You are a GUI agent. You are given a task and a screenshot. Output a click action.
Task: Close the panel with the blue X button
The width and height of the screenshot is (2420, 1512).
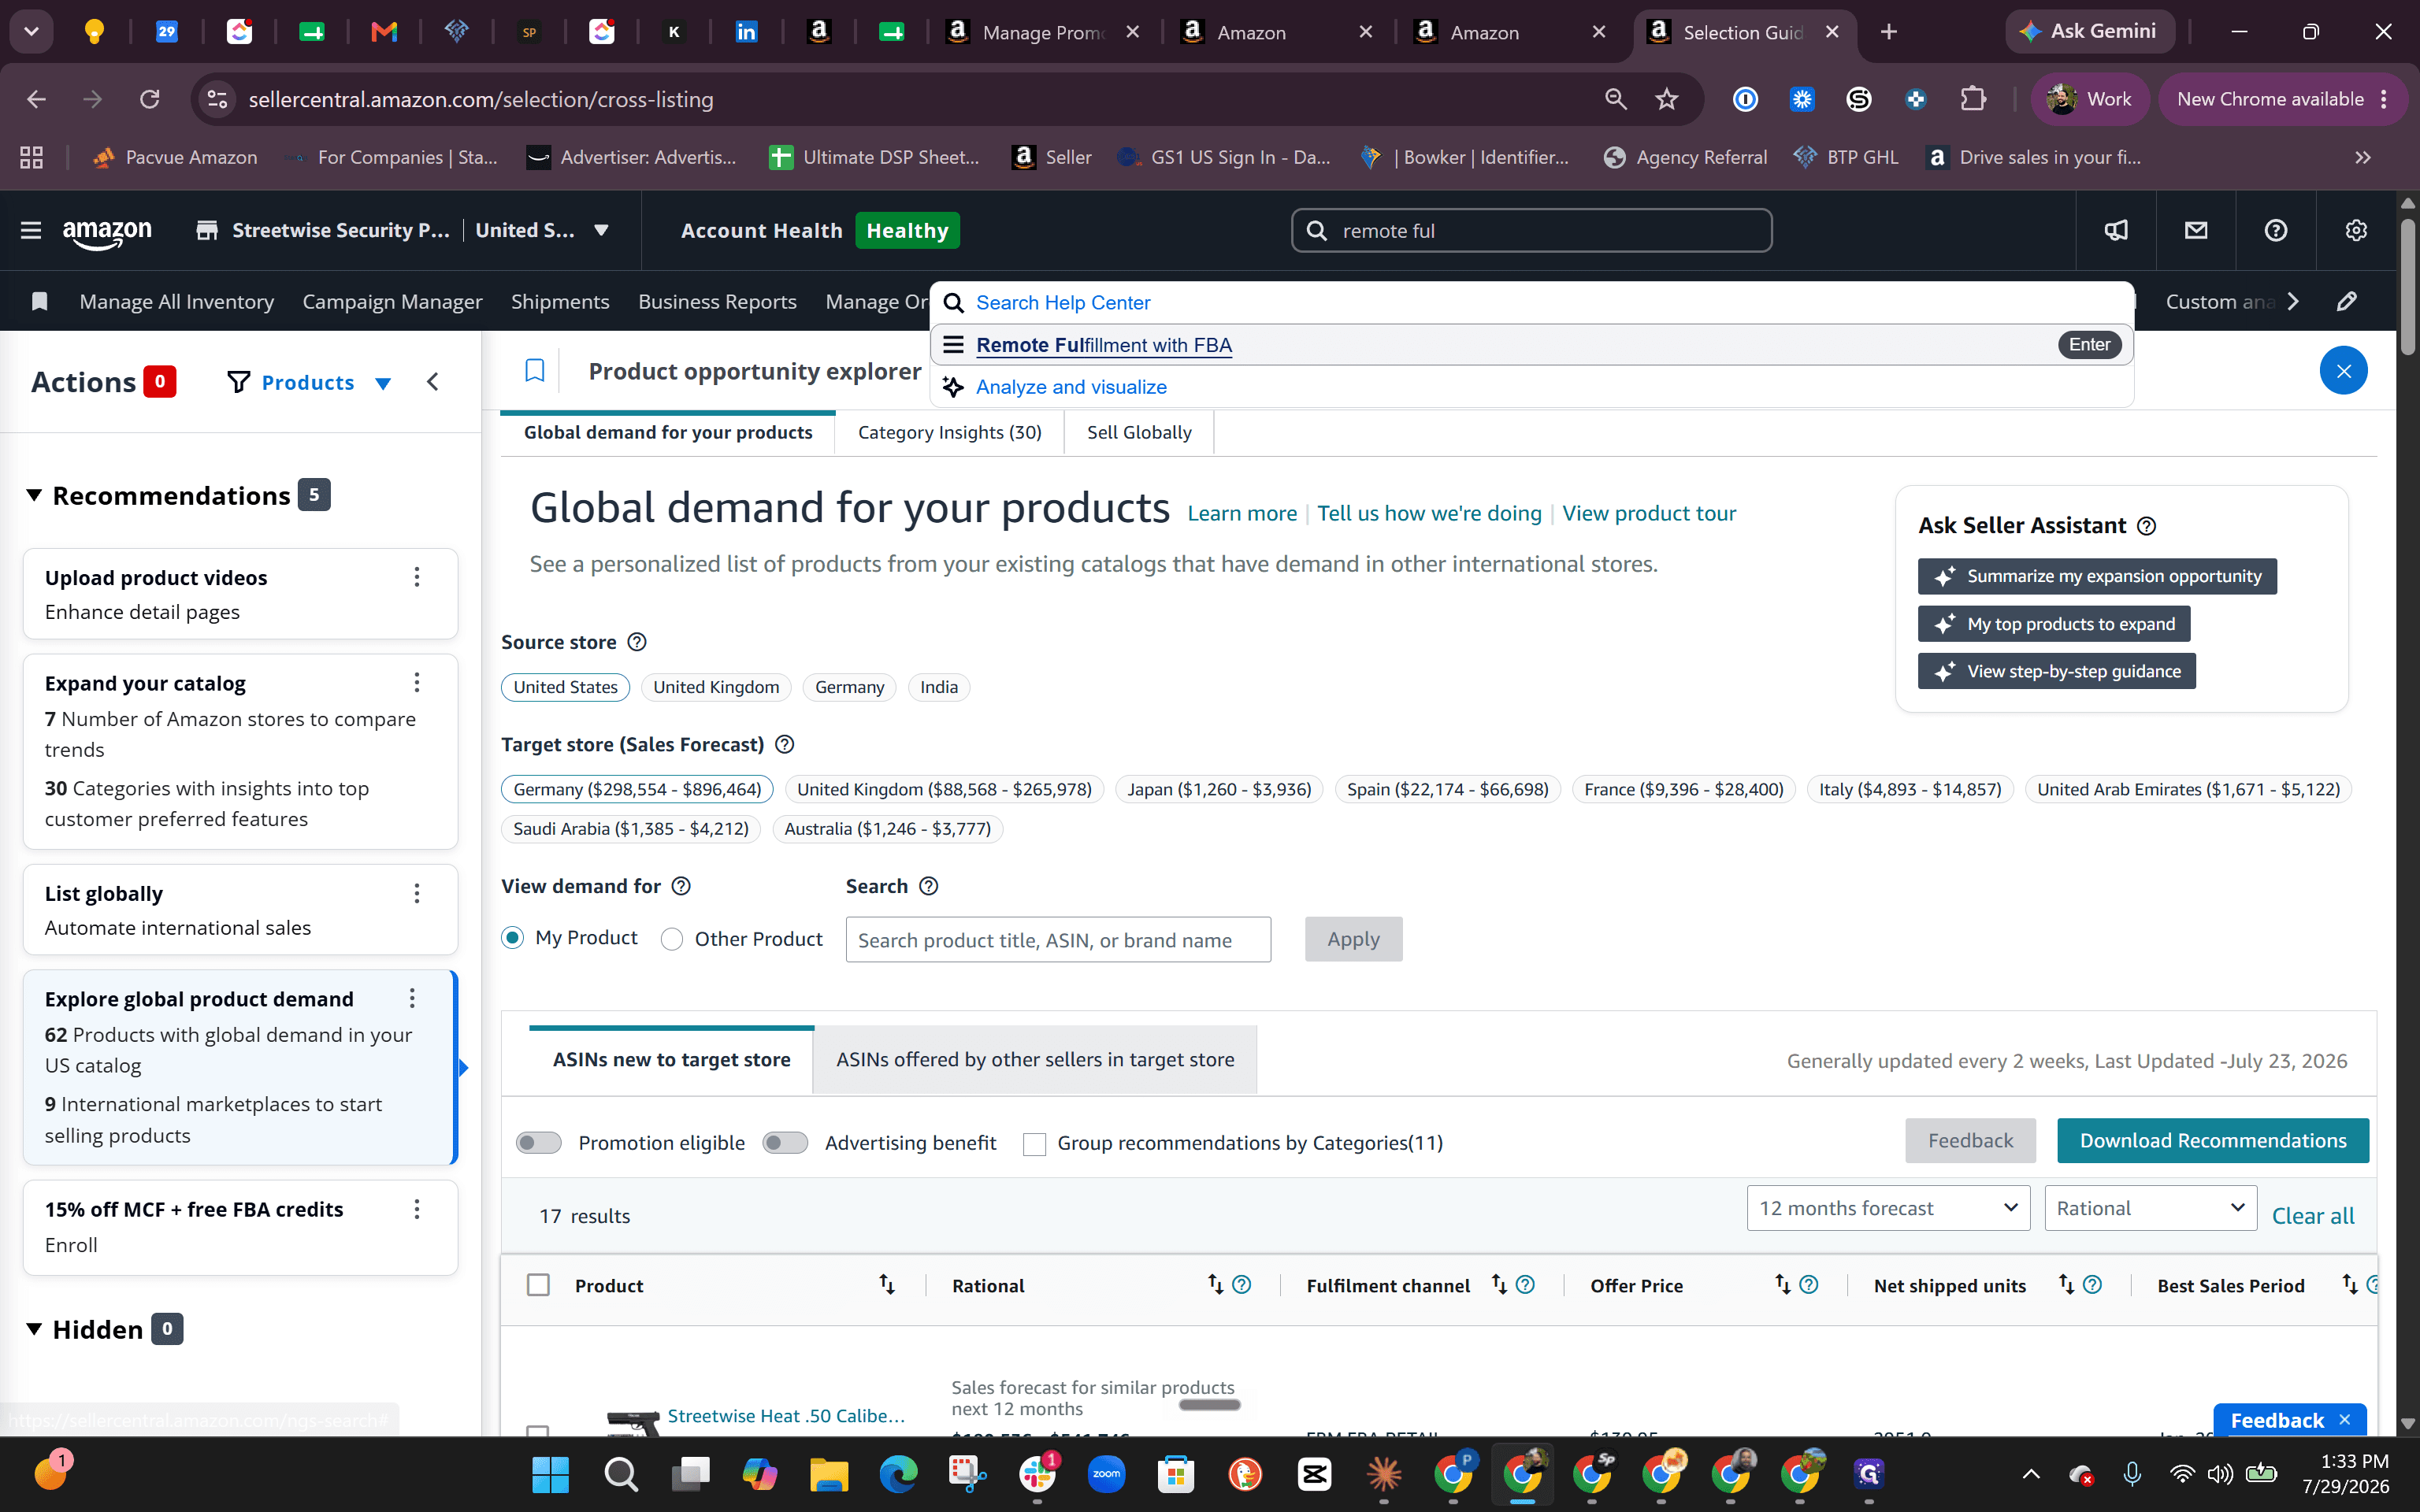pos(2343,371)
